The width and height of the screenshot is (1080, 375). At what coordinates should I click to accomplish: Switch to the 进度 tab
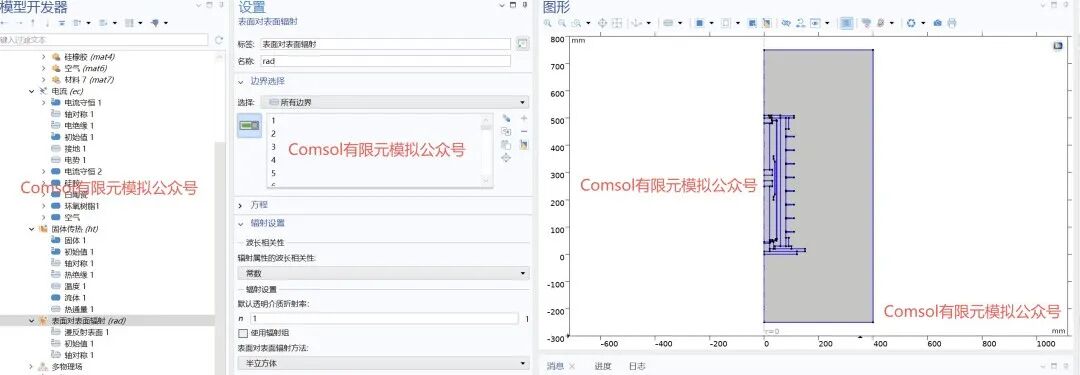603,366
